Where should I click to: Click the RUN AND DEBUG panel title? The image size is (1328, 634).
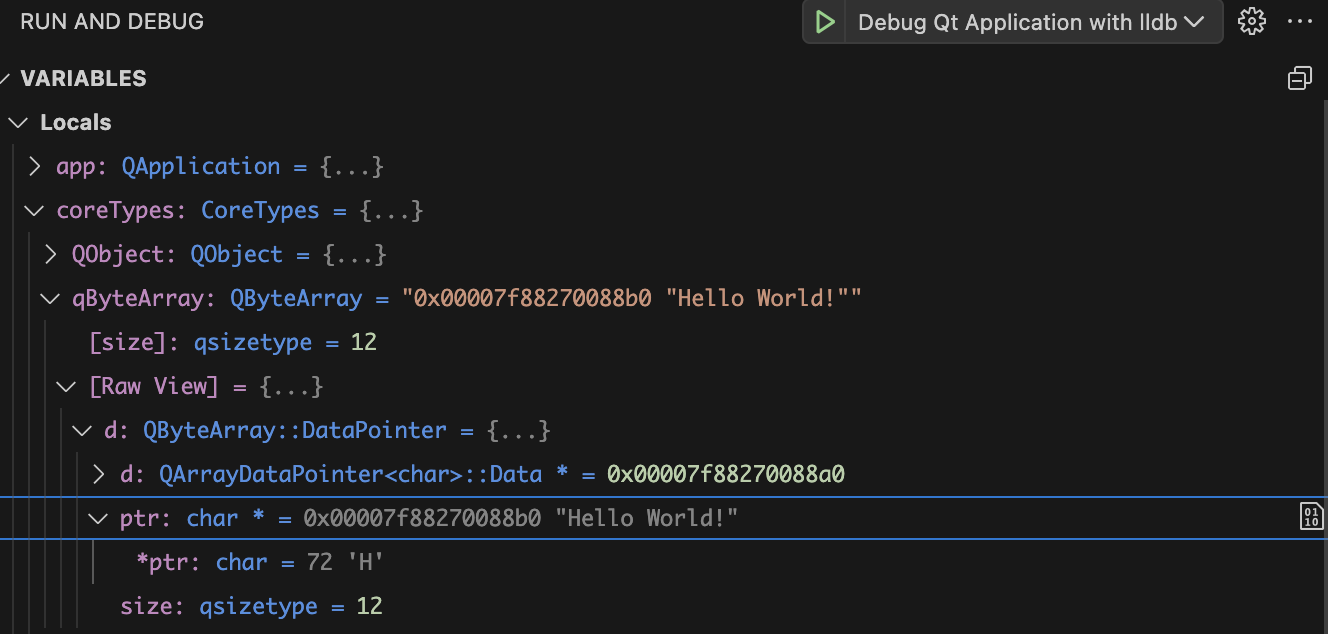pyautogui.click(x=112, y=22)
